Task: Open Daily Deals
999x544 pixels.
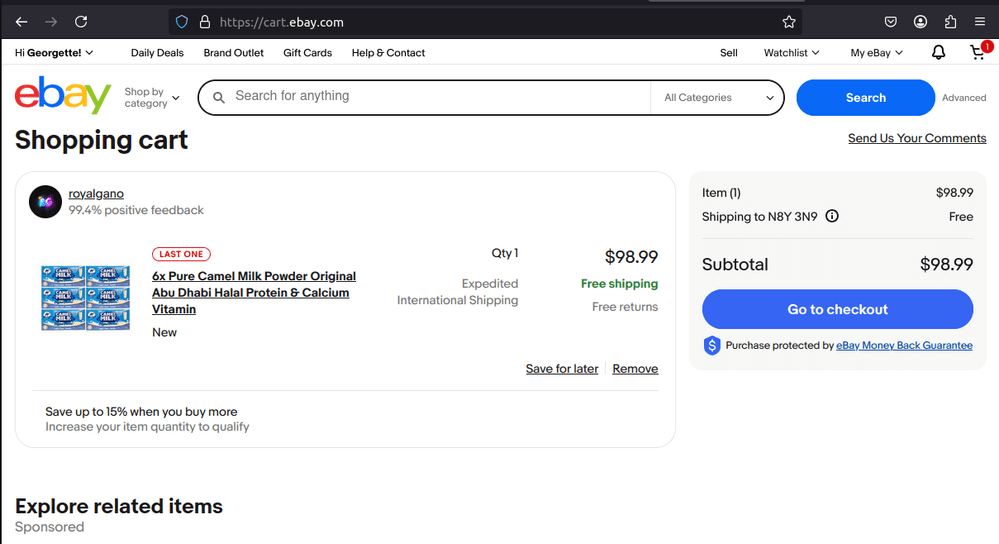Action: click(x=157, y=53)
